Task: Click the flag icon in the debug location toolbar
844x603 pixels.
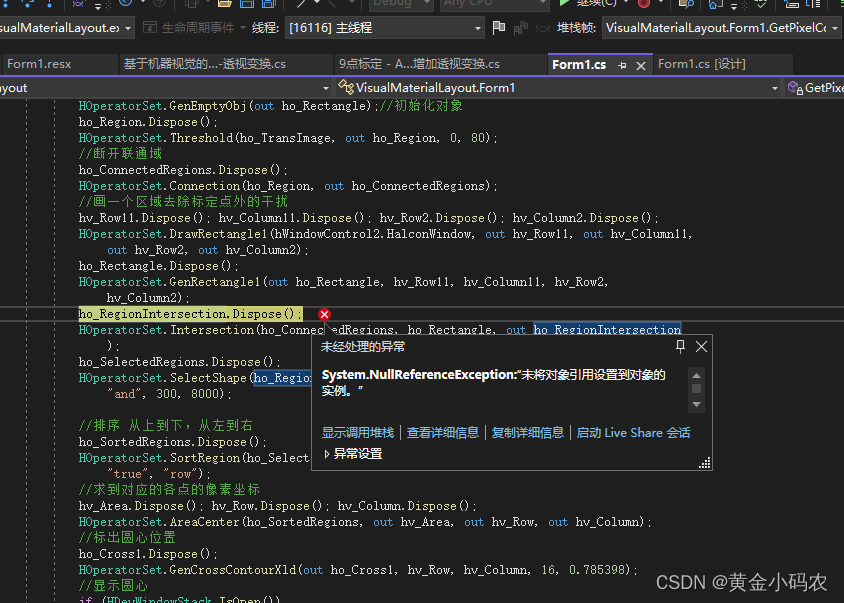Action: [499, 27]
